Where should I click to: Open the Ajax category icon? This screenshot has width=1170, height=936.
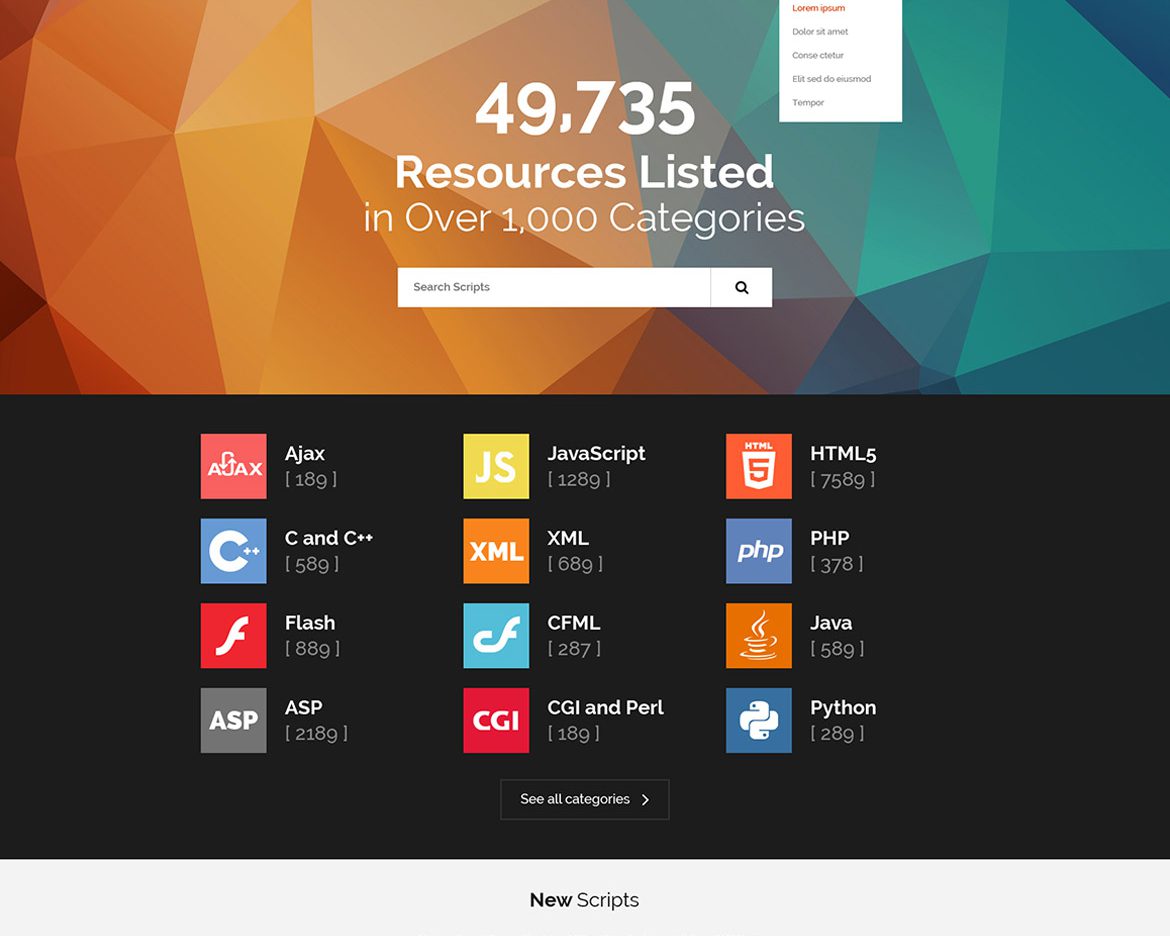pos(234,467)
